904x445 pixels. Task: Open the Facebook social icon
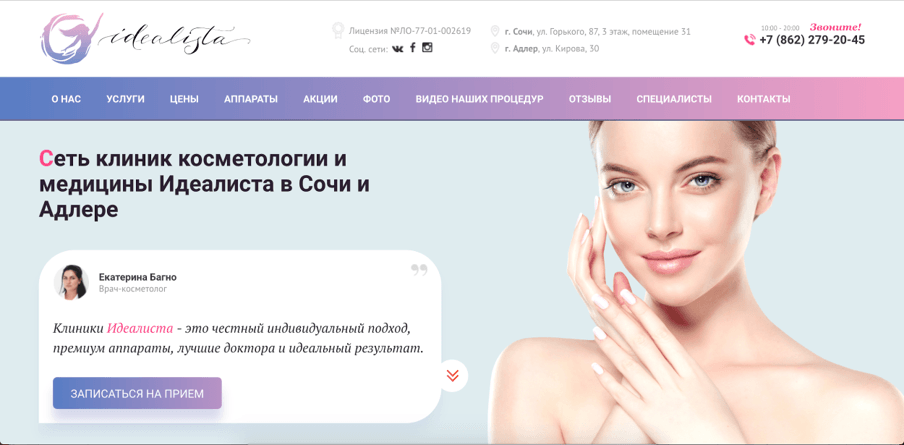413,48
